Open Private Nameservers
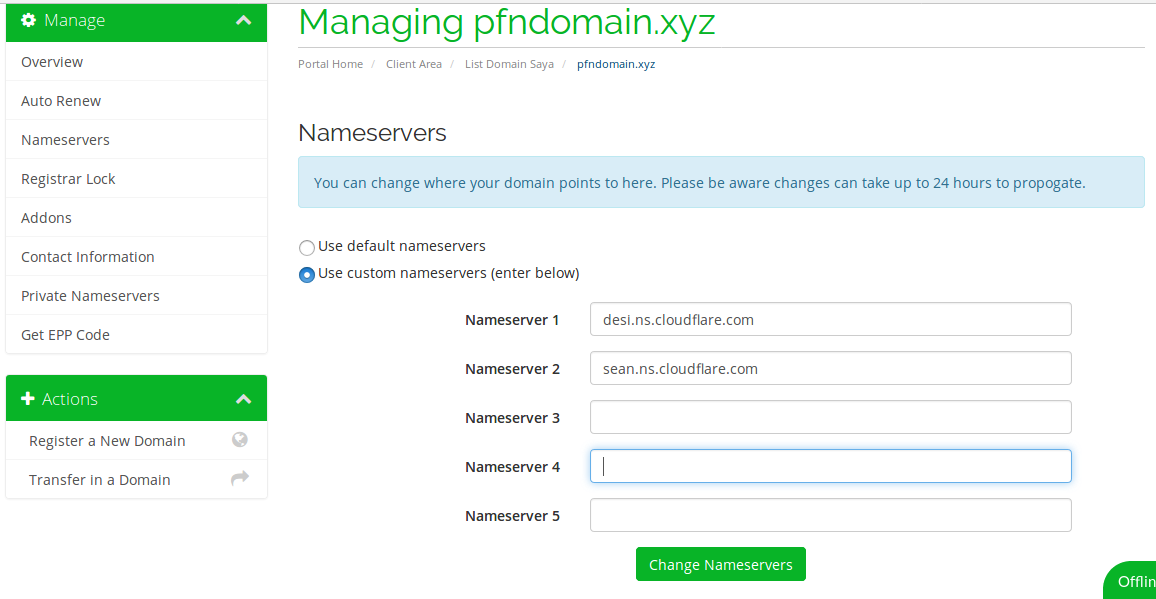 136,297
